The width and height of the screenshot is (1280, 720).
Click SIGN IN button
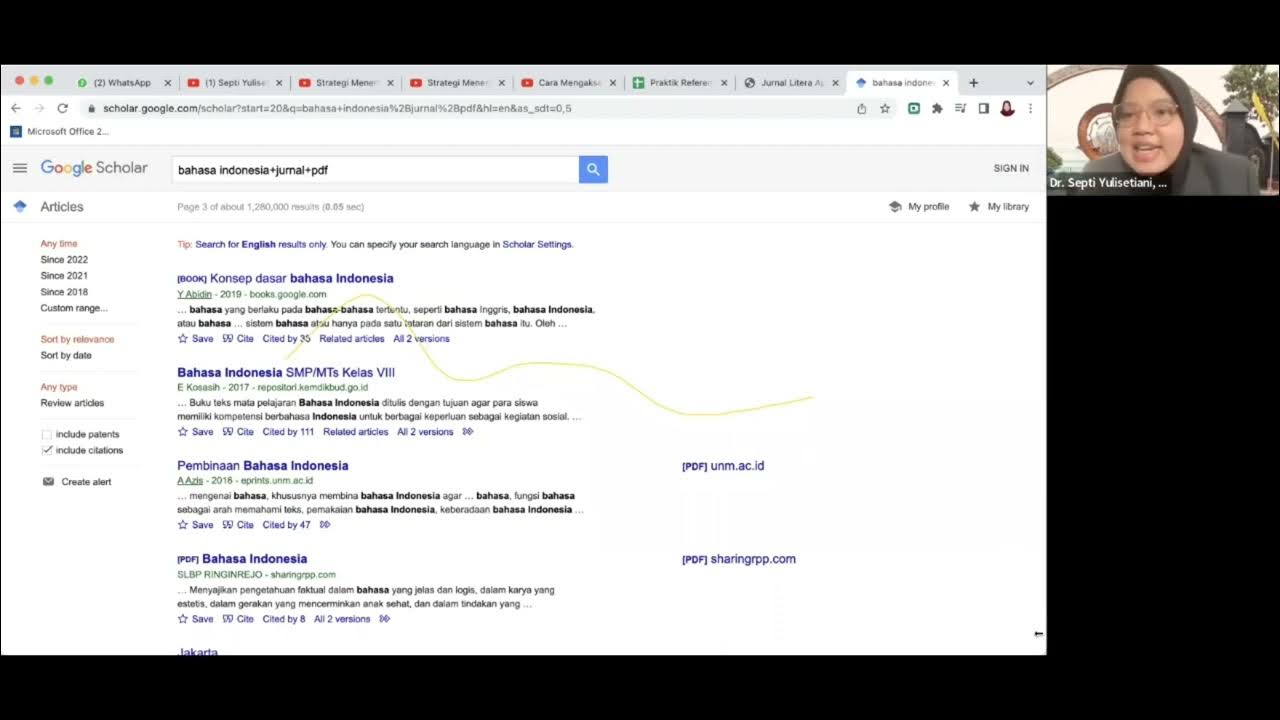pos(1011,168)
